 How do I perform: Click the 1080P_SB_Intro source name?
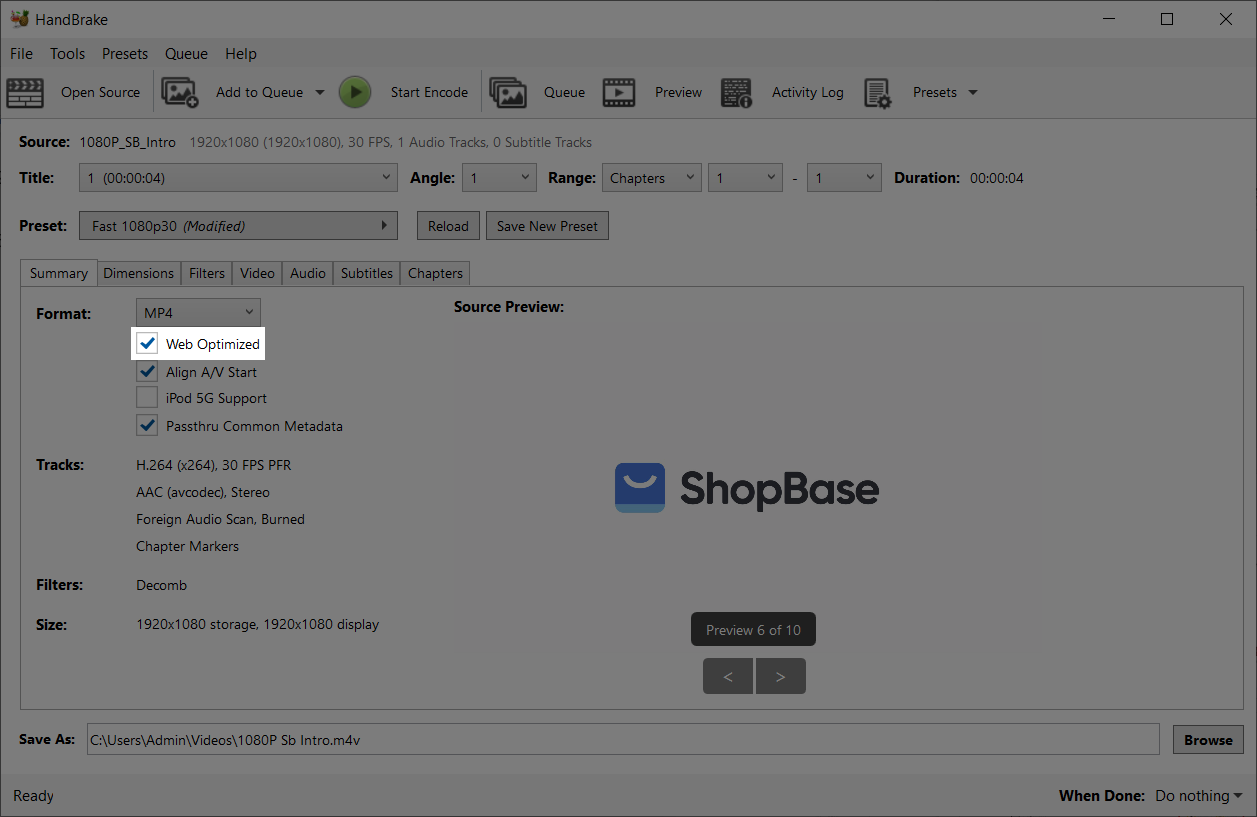[128, 142]
